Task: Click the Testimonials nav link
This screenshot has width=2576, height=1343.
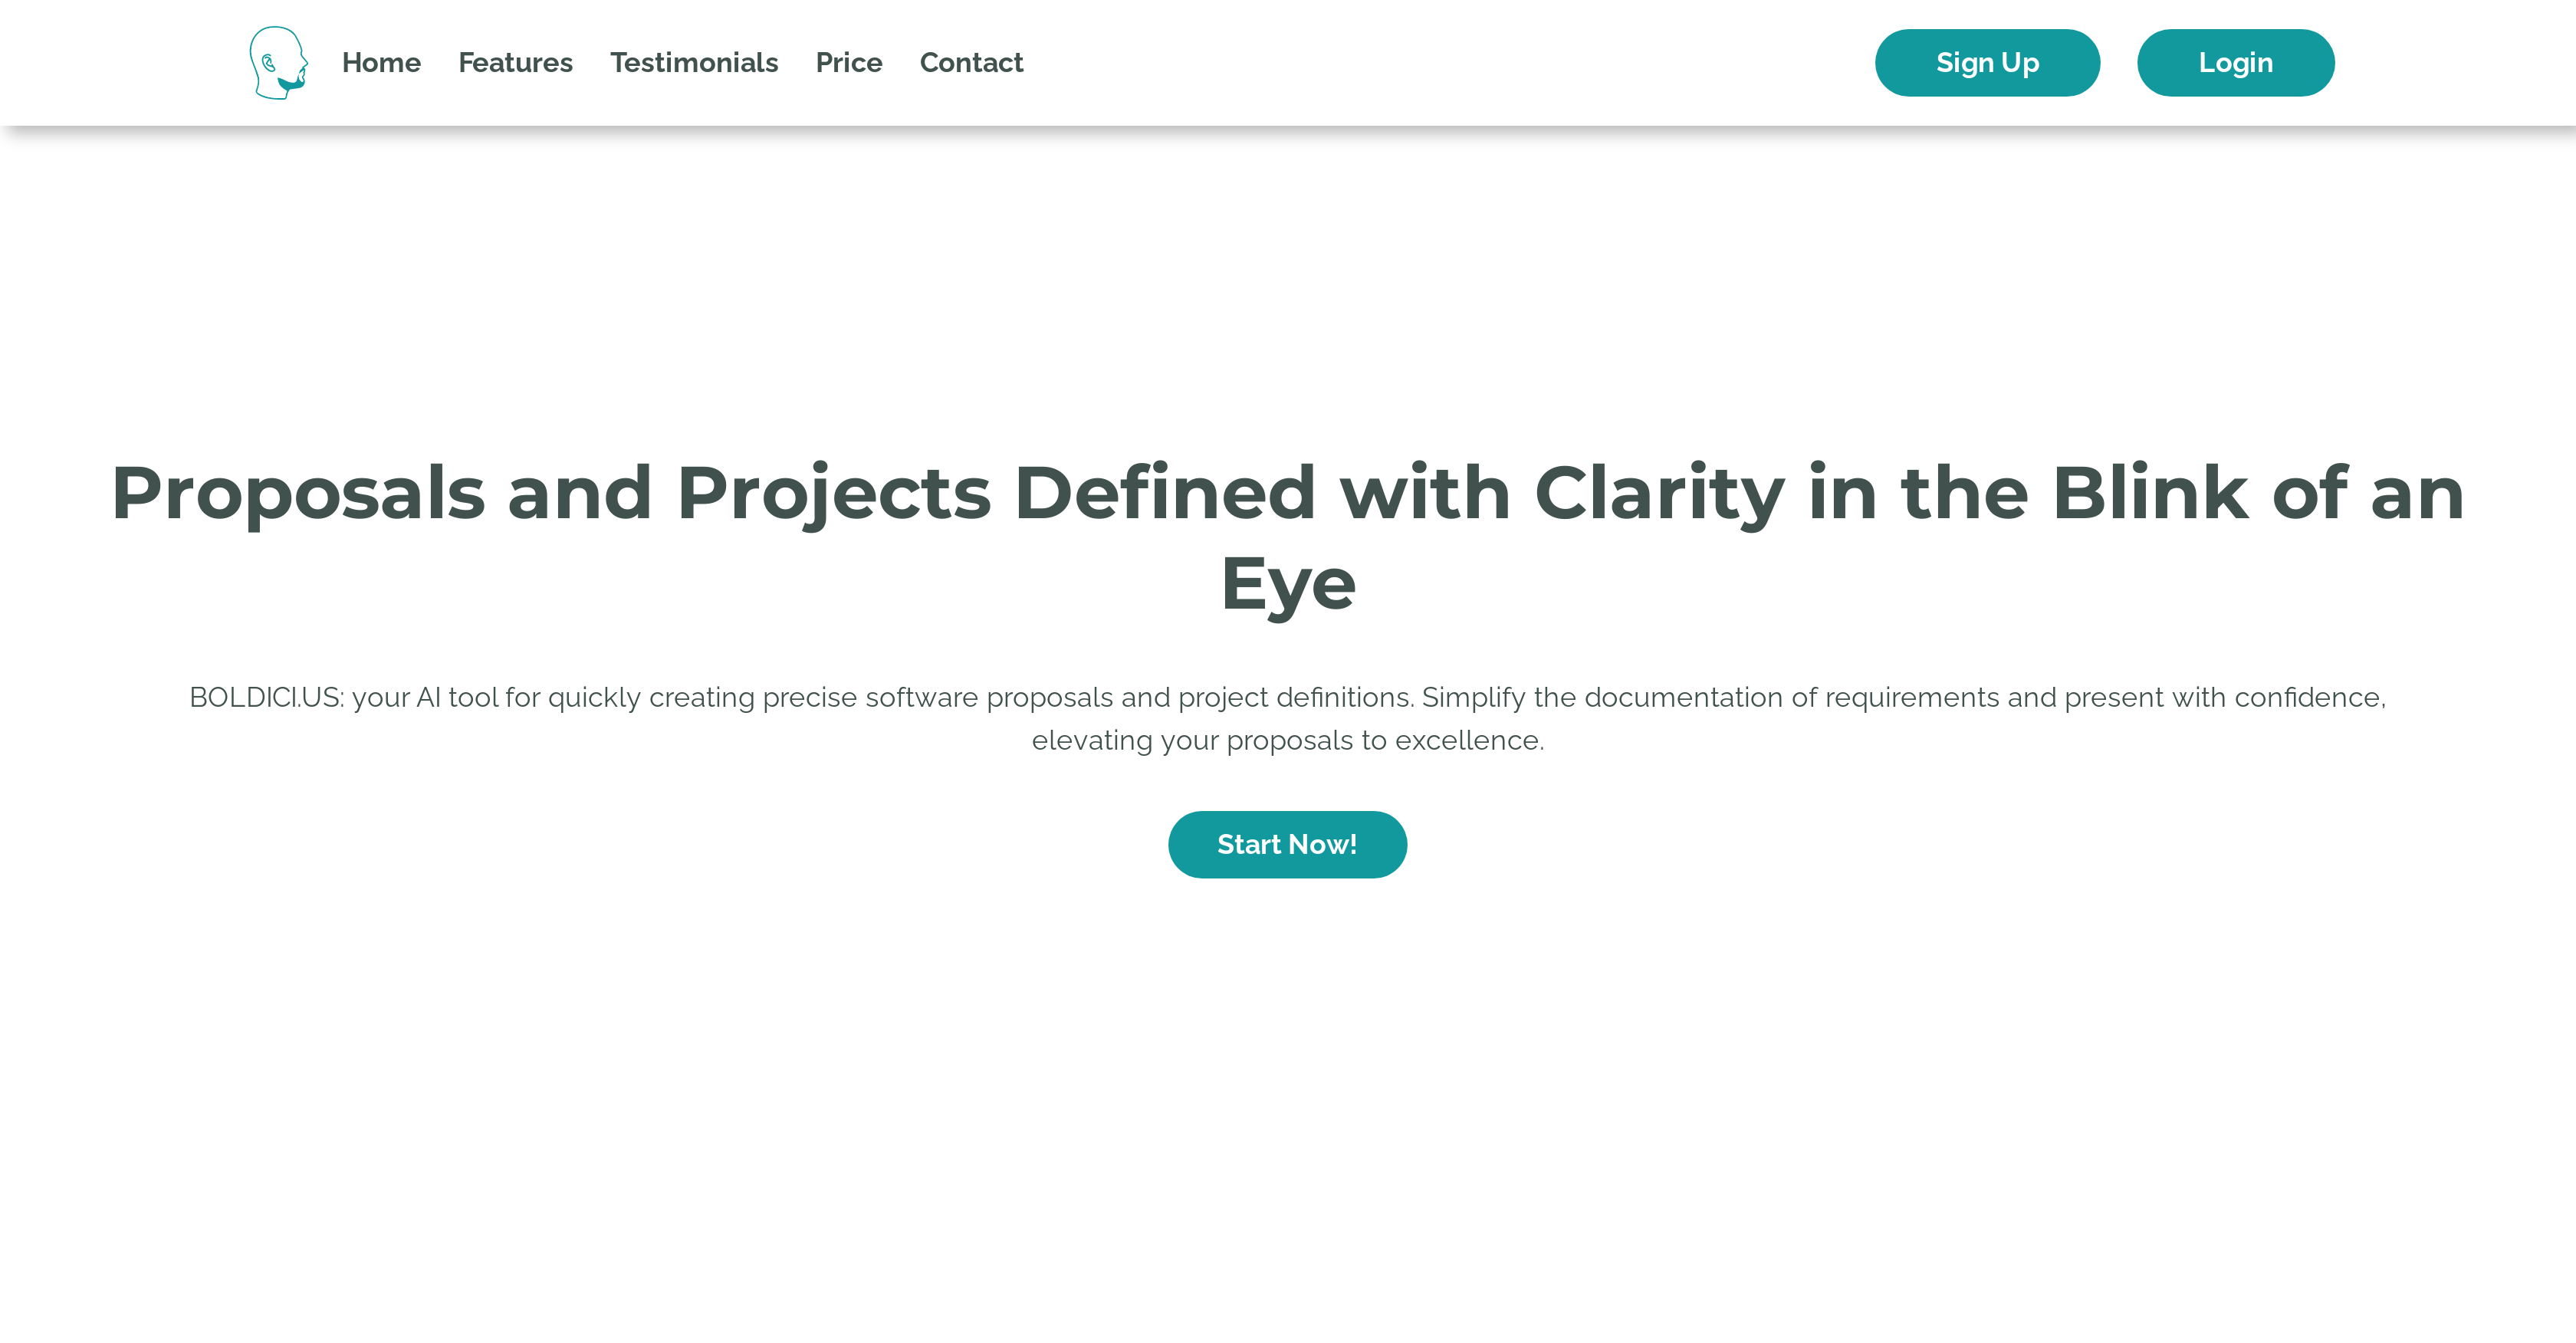Action: [693, 63]
